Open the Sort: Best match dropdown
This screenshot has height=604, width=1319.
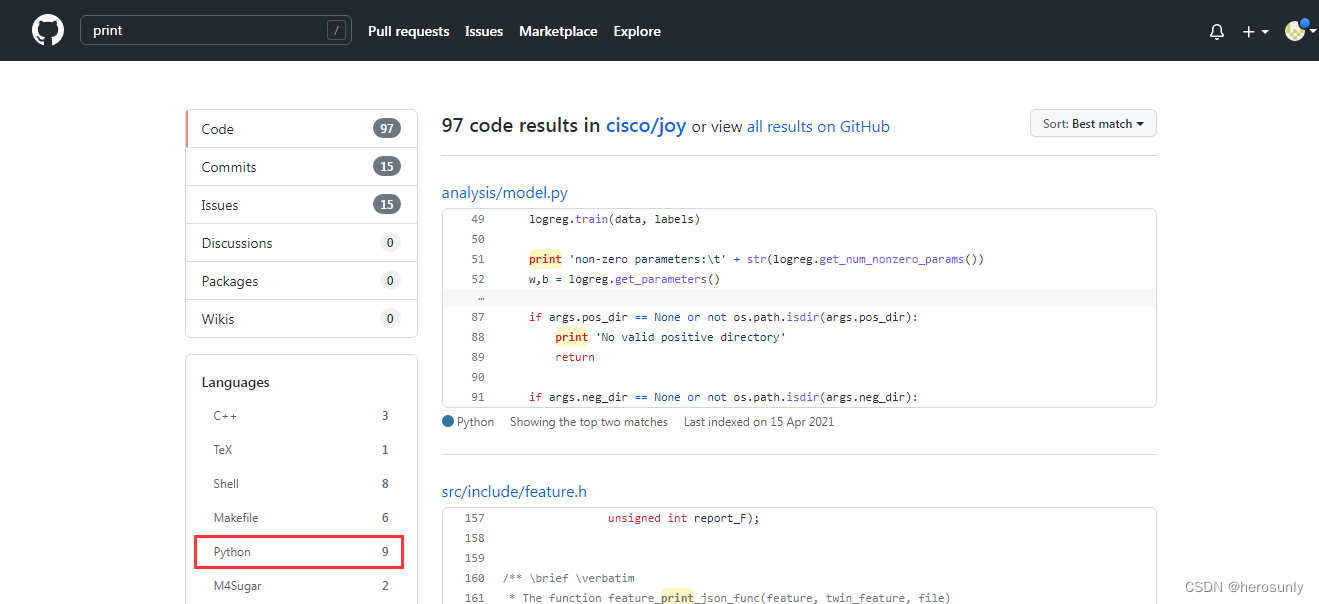[1092, 123]
